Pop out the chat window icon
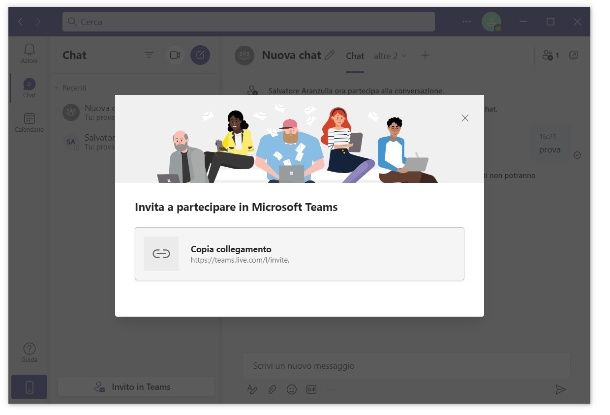This screenshot has height=415, width=610. 573,55
